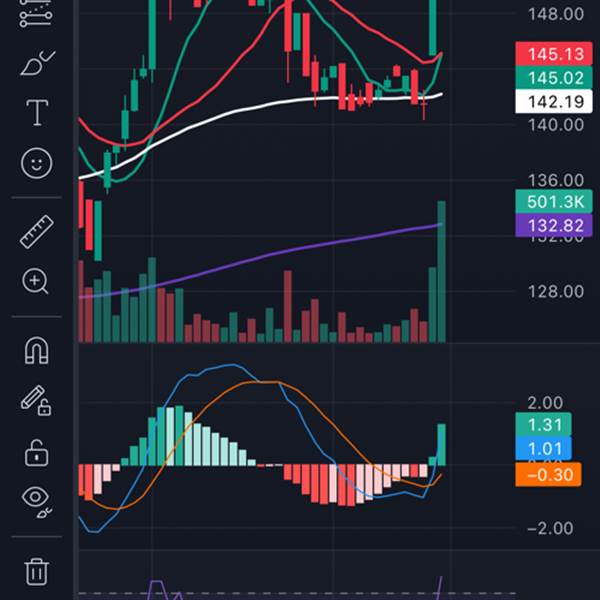Select the brush drawing tool
Viewport: 600px width, 600px height.
tap(37, 63)
